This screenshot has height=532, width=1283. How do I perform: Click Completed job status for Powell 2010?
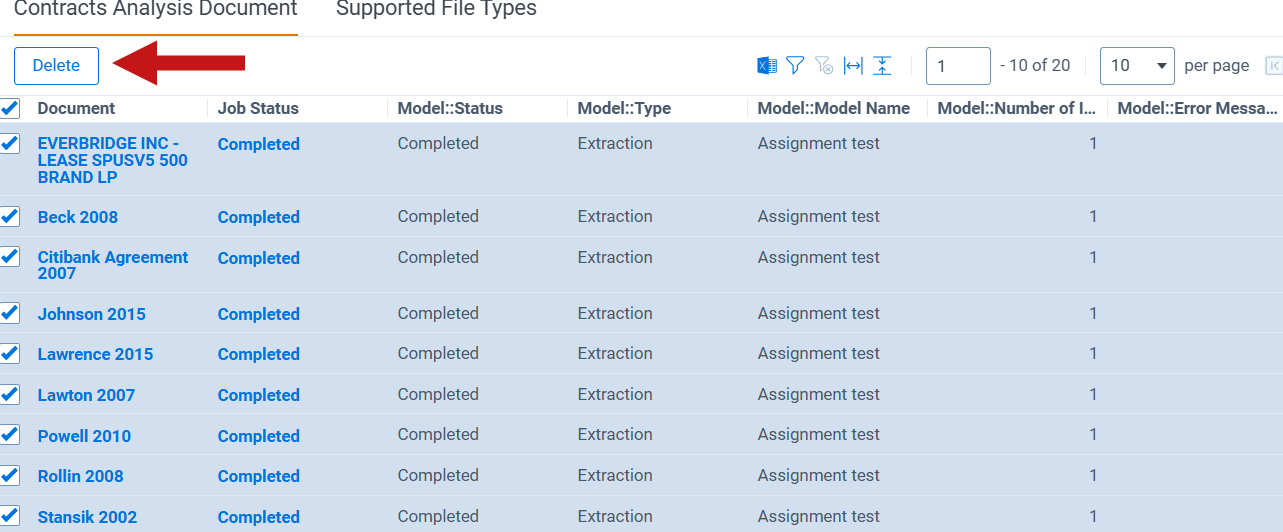259,436
